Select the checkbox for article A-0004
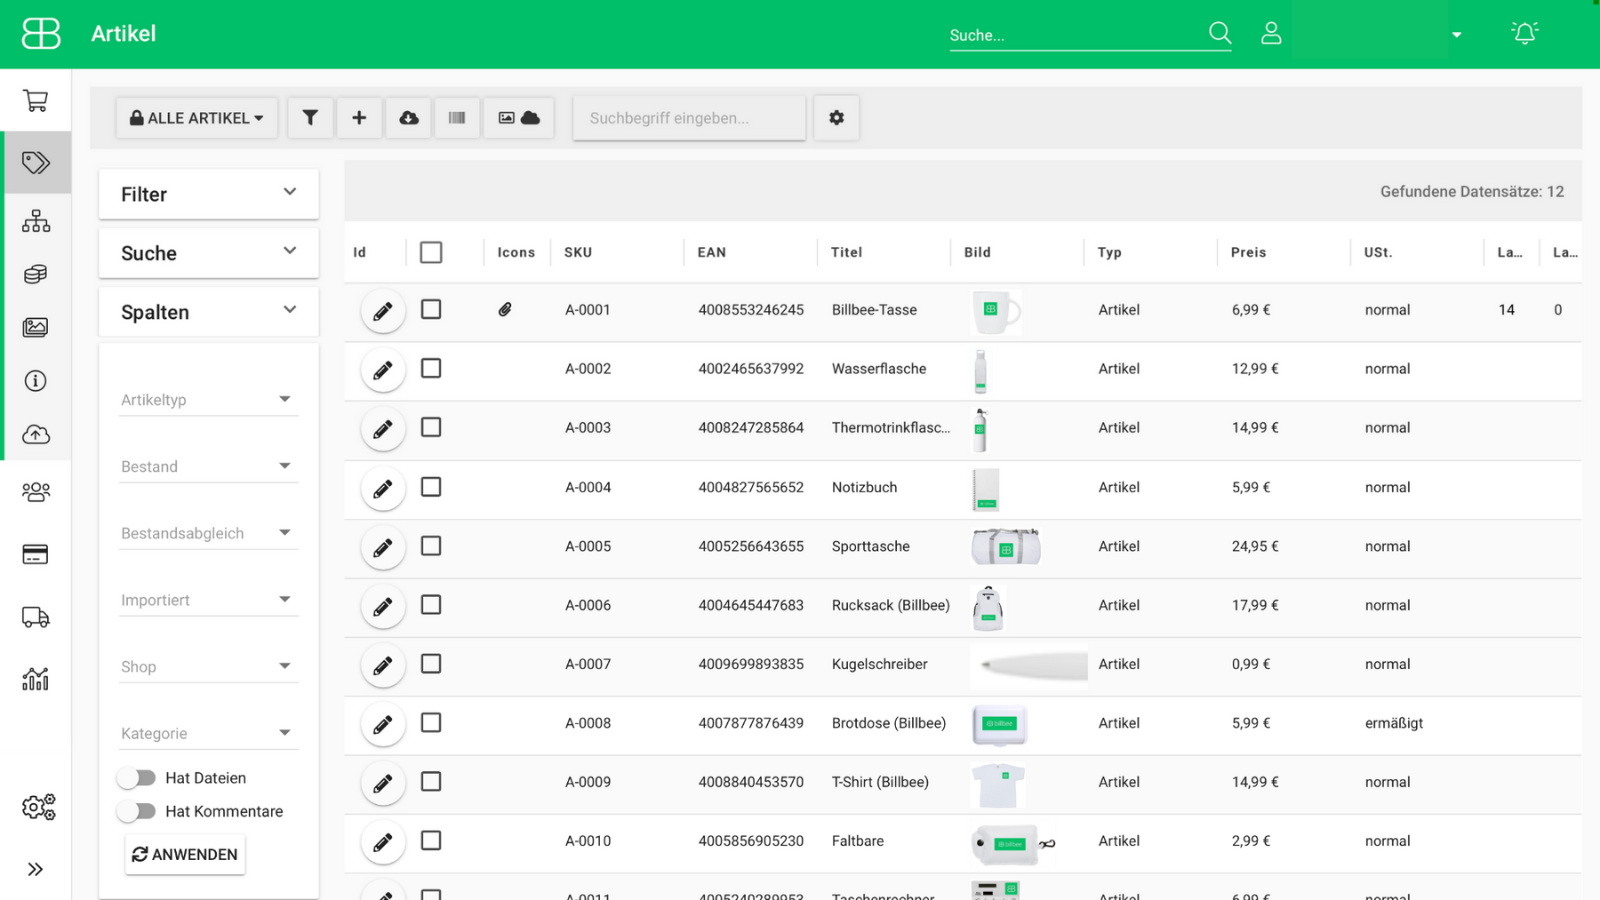Image resolution: width=1600 pixels, height=900 pixels. (x=431, y=487)
